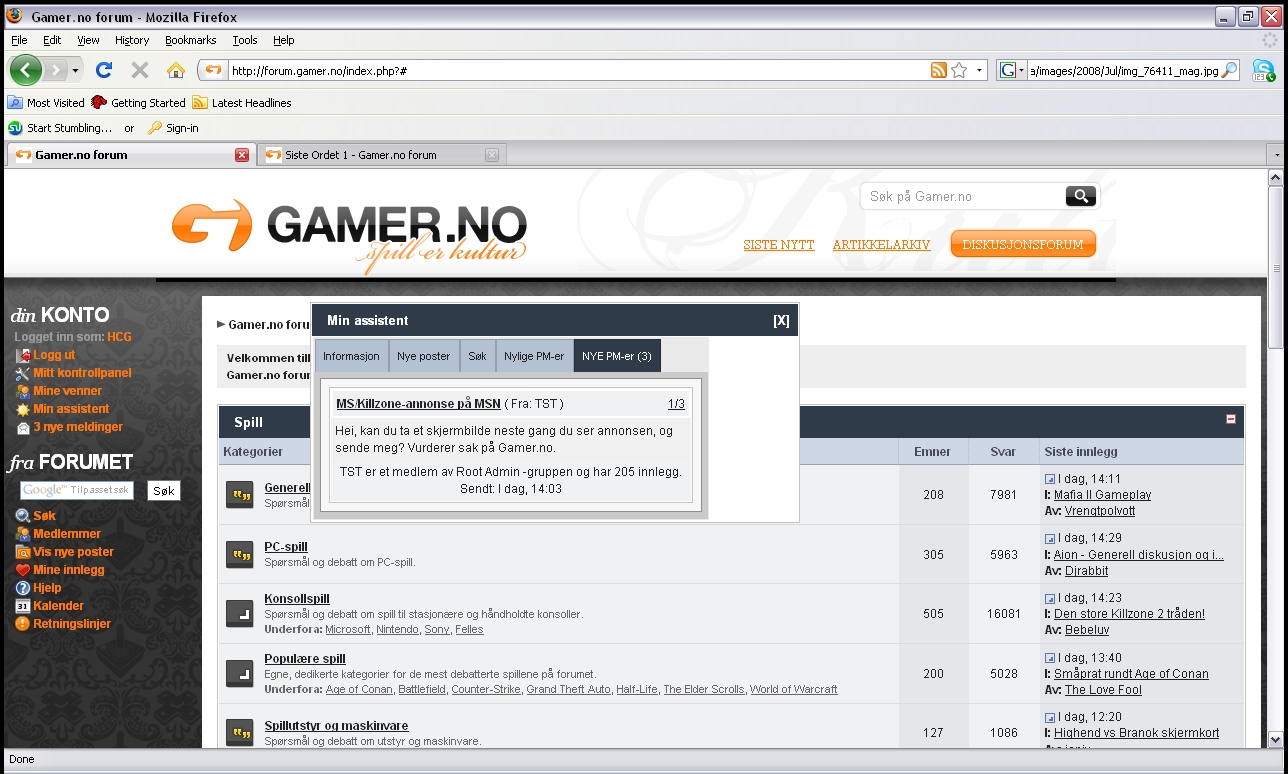Viewport: 1288px width, 774px height.
Task: Click the Gamer.no orange logo
Action: pos(212,225)
